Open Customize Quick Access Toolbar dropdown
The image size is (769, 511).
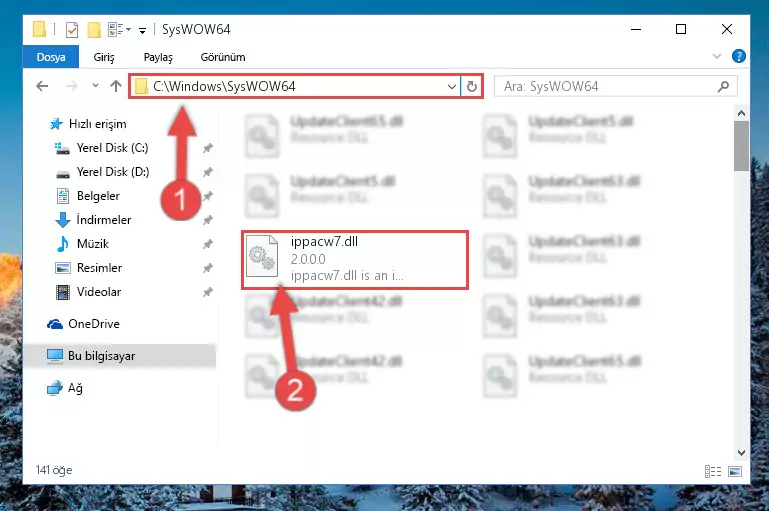click(x=142, y=30)
